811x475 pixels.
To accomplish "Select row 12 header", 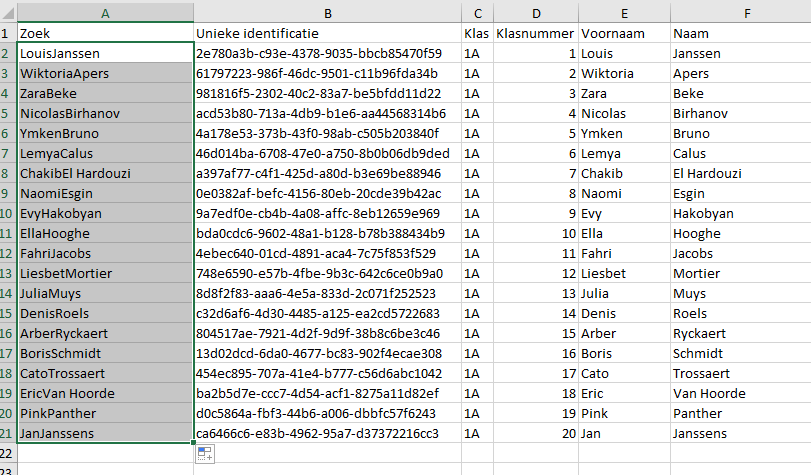I will [8, 254].
